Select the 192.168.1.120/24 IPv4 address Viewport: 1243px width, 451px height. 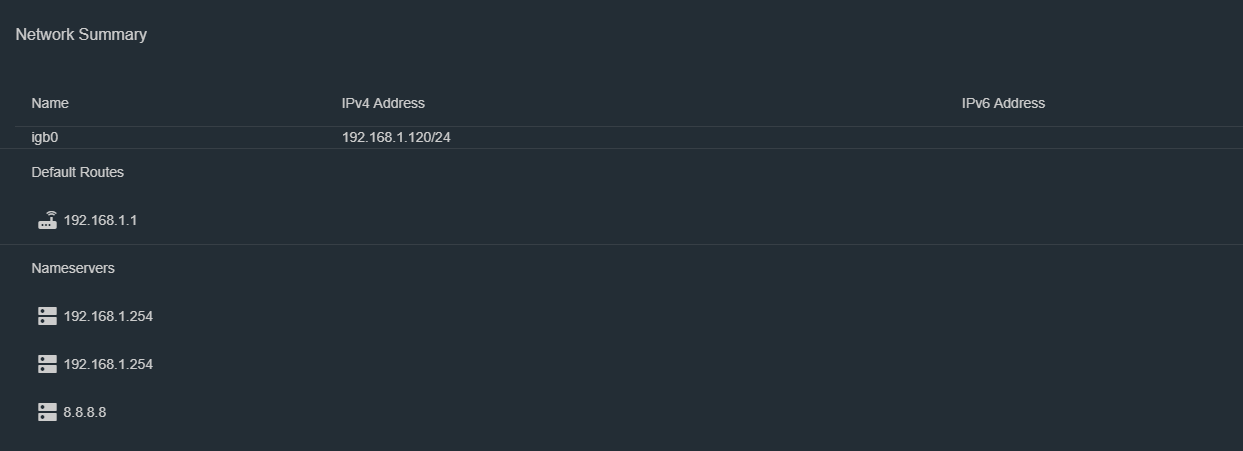[x=396, y=137]
